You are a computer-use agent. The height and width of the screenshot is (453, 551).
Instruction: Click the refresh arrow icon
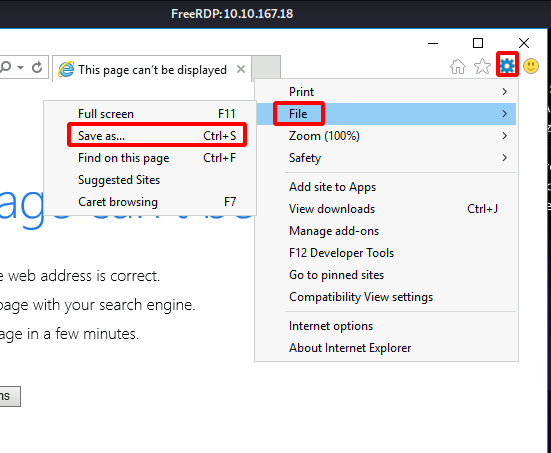pyautogui.click(x=37, y=67)
